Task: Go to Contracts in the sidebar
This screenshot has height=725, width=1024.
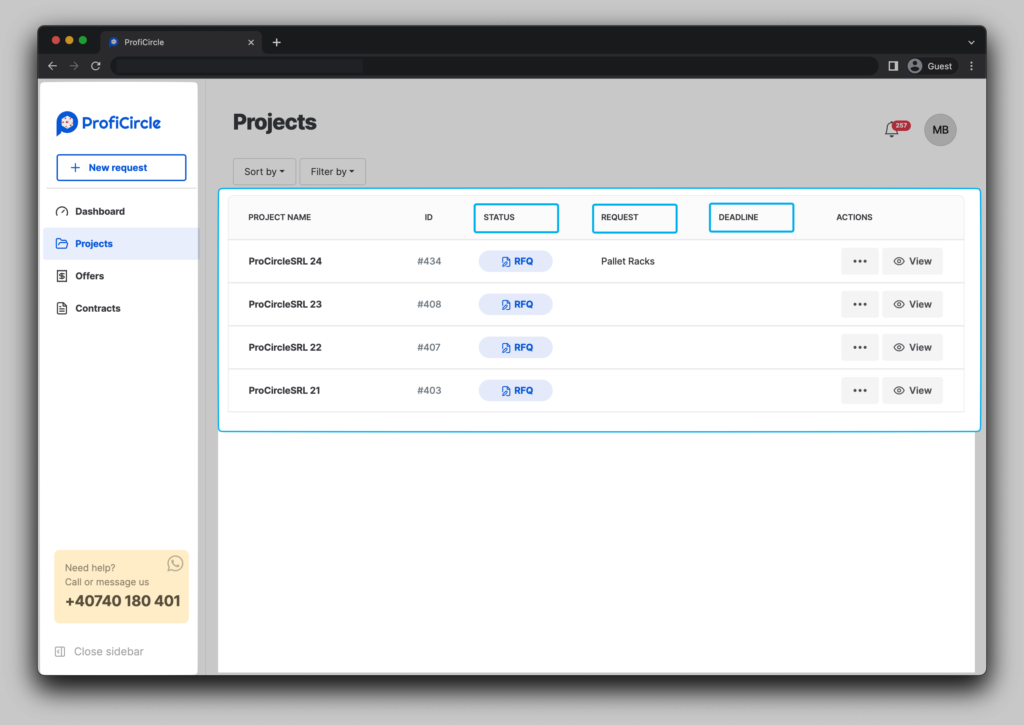Action: (121, 308)
